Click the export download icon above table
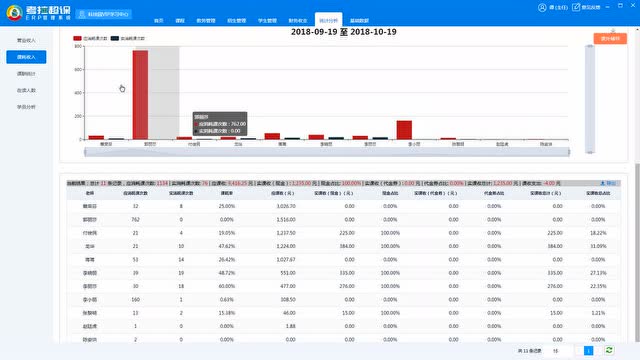640x360 pixels. [602, 183]
